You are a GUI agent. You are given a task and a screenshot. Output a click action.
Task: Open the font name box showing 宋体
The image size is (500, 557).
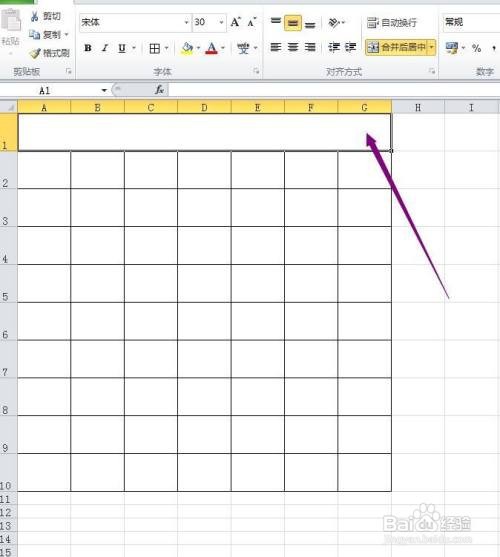tap(135, 22)
